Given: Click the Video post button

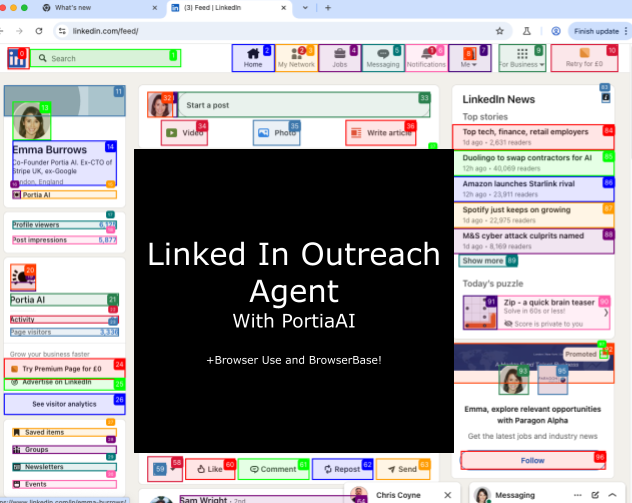Looking at the screenshot, I should click(x=185, y=133).
